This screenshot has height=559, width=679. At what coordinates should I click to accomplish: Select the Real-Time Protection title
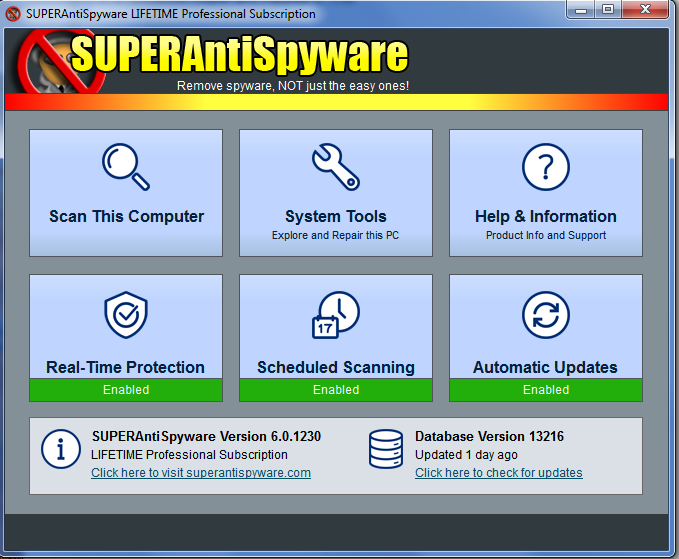click(x=125, y=367)
